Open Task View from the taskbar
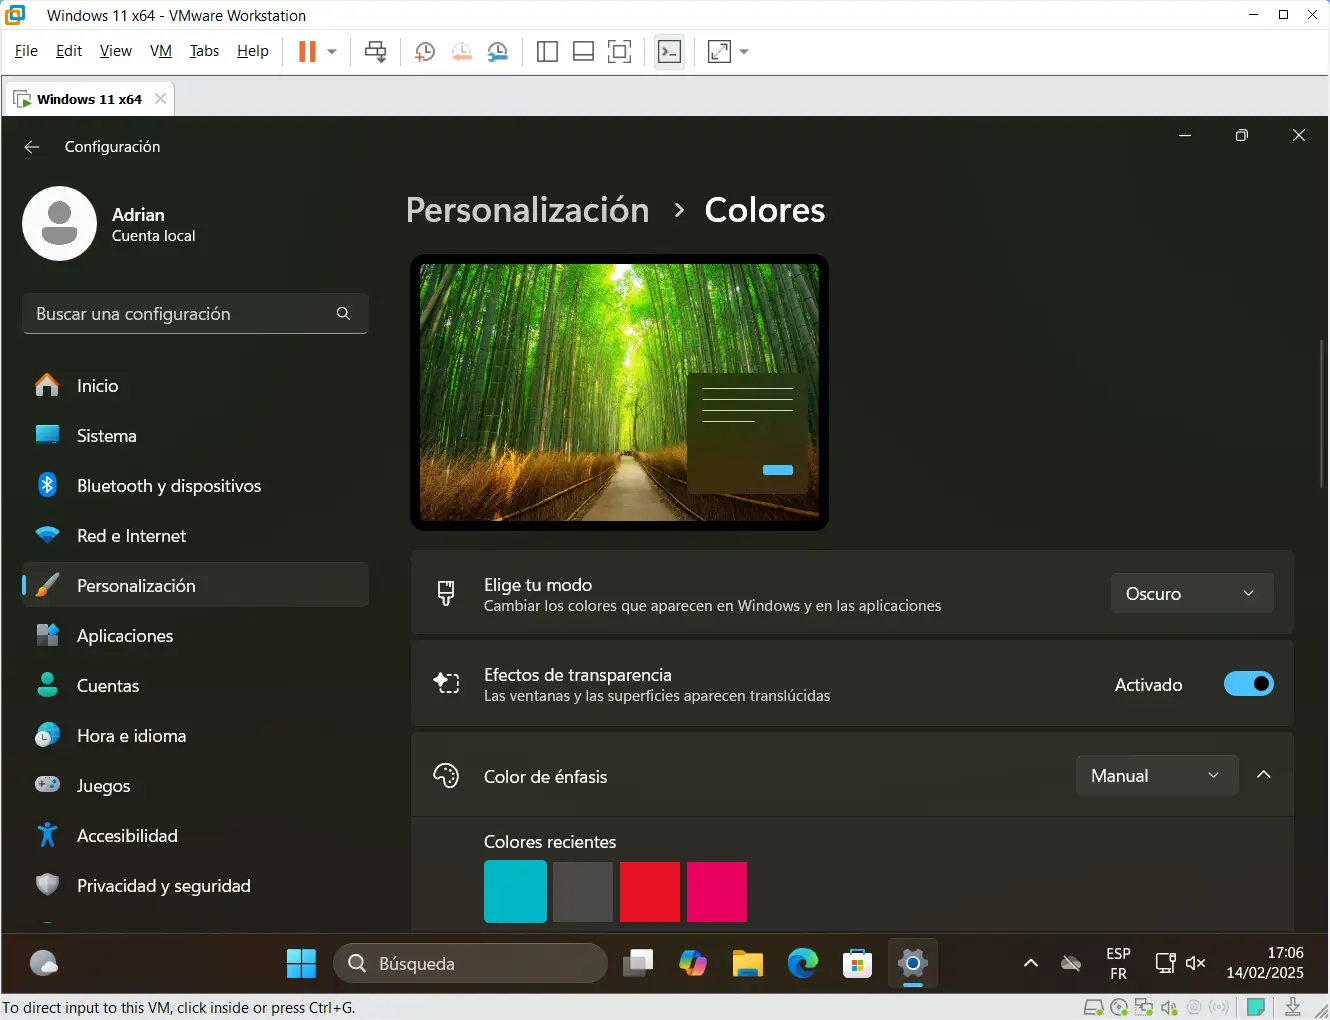The height and width of the screenshot is (1020, 1330). (638, 964)
